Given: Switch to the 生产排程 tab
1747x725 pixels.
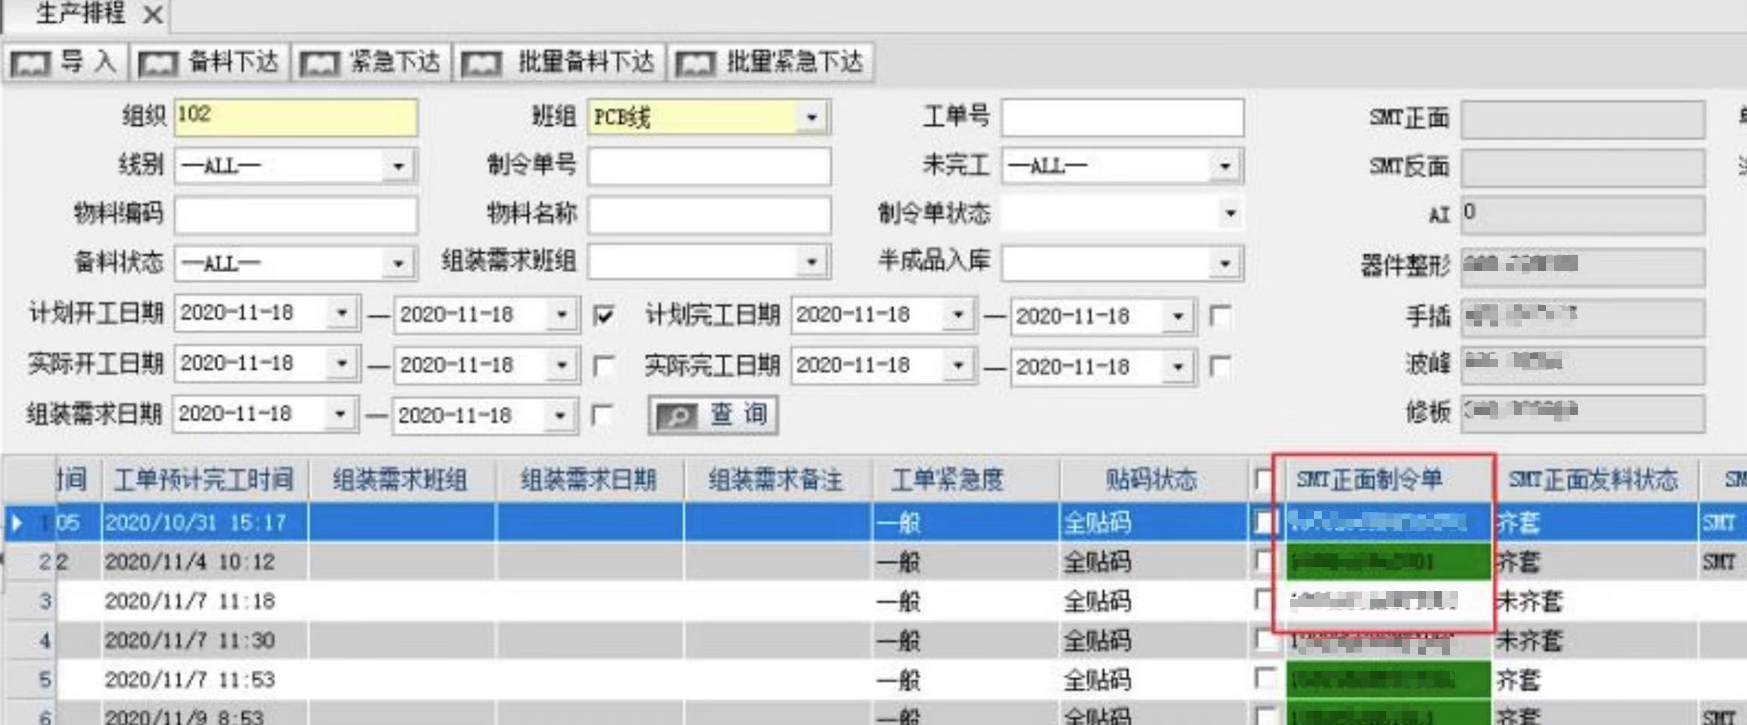Looking at the screenshot, I should coord(80,14).
